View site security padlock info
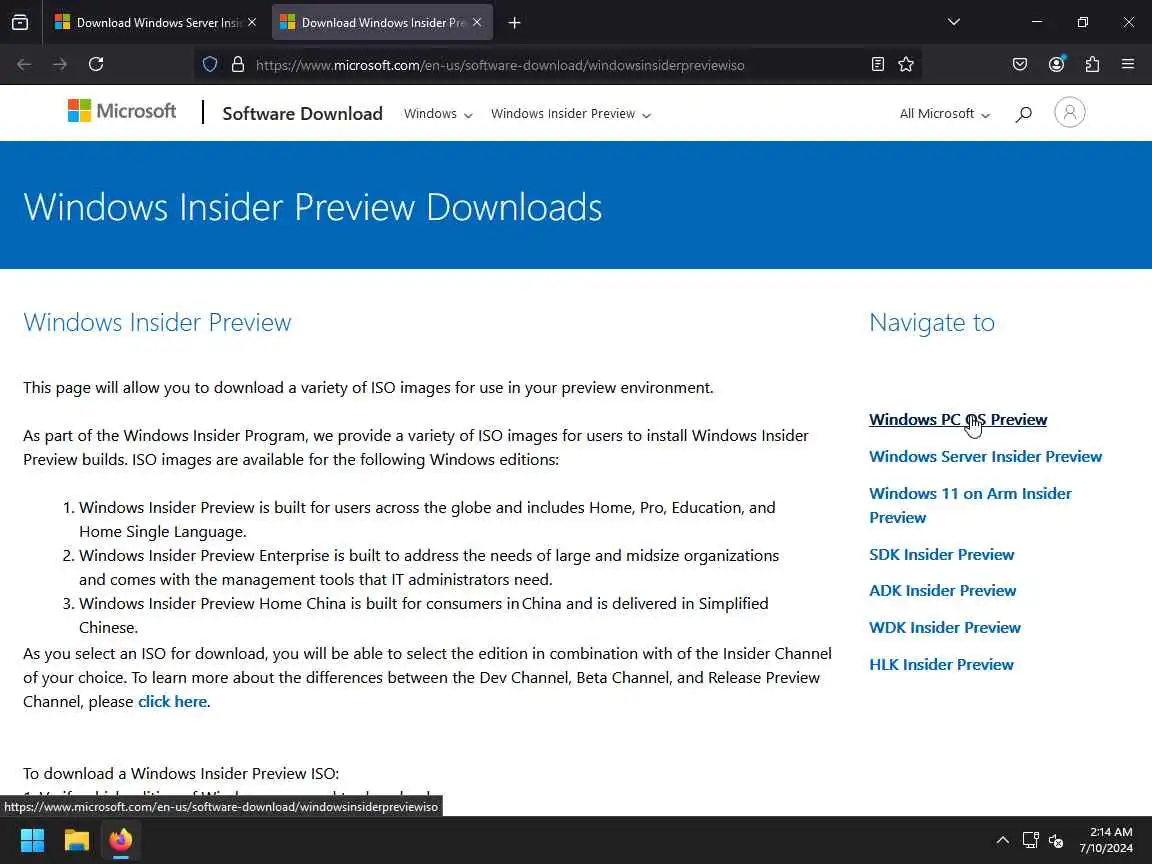 tap(238, 65)
